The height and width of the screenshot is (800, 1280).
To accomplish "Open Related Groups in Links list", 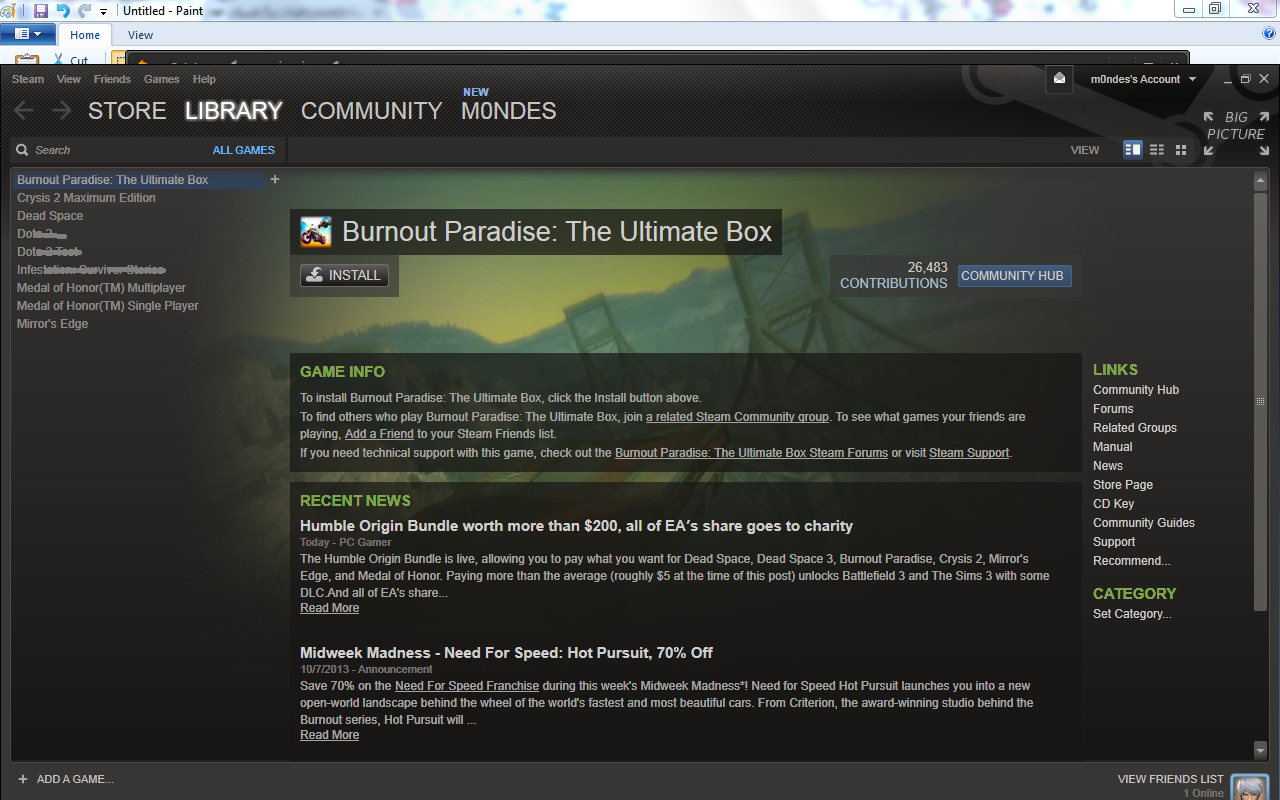I will pyautogui.click(x=1135, y=428).
